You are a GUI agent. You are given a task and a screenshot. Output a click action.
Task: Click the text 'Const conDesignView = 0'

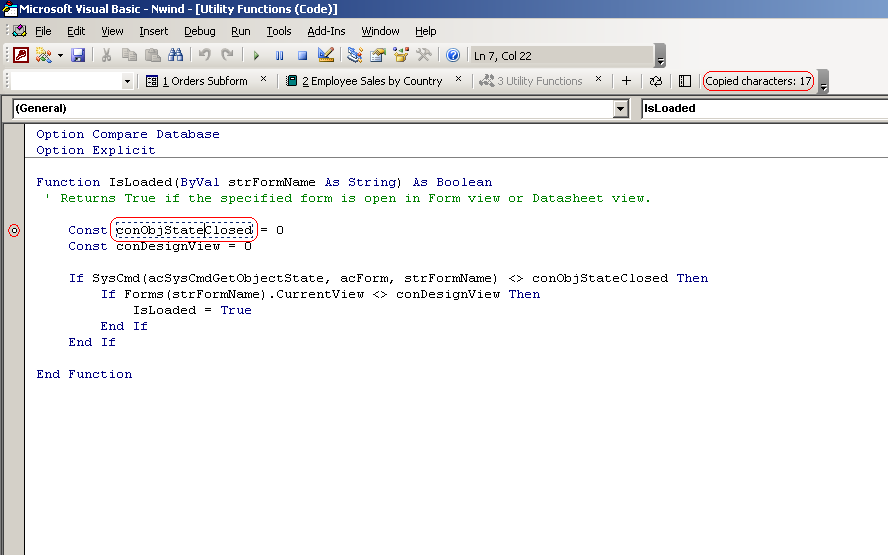(x=160, y=246)
